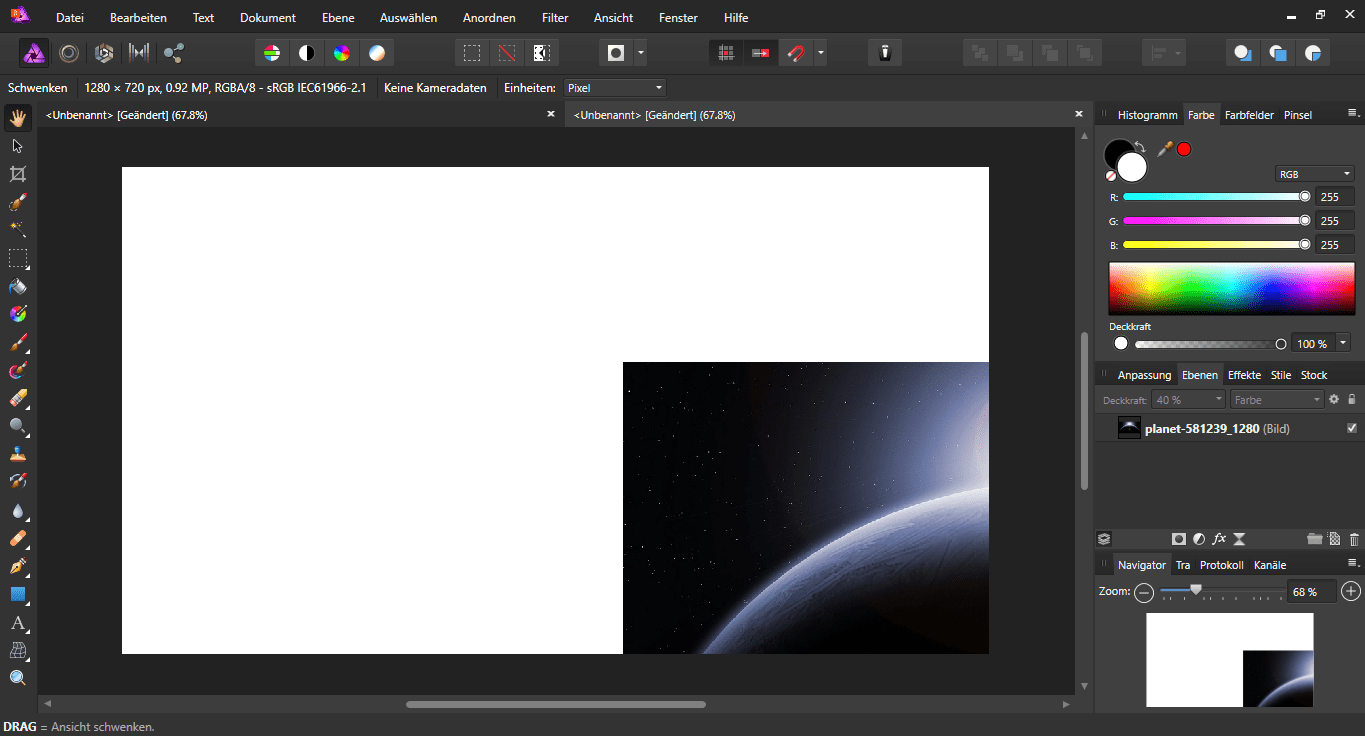The height and width of the screenshot is (736, 1365).
Task: Select the Crop tool in the toolbox
Action: (17, 174)
